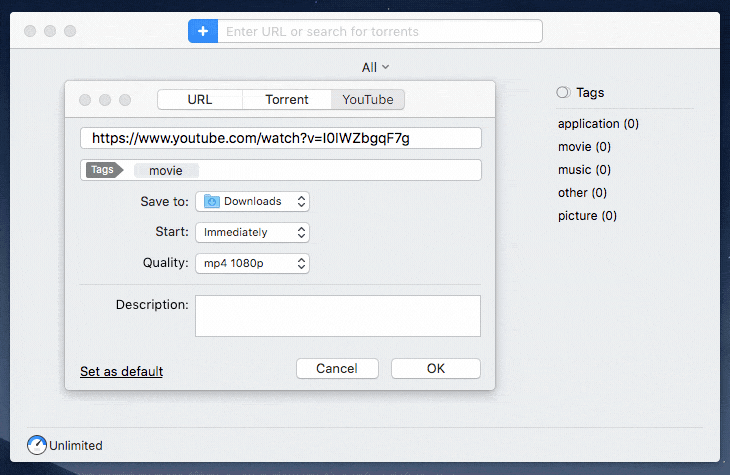Filter by music (0) tag

584,170
